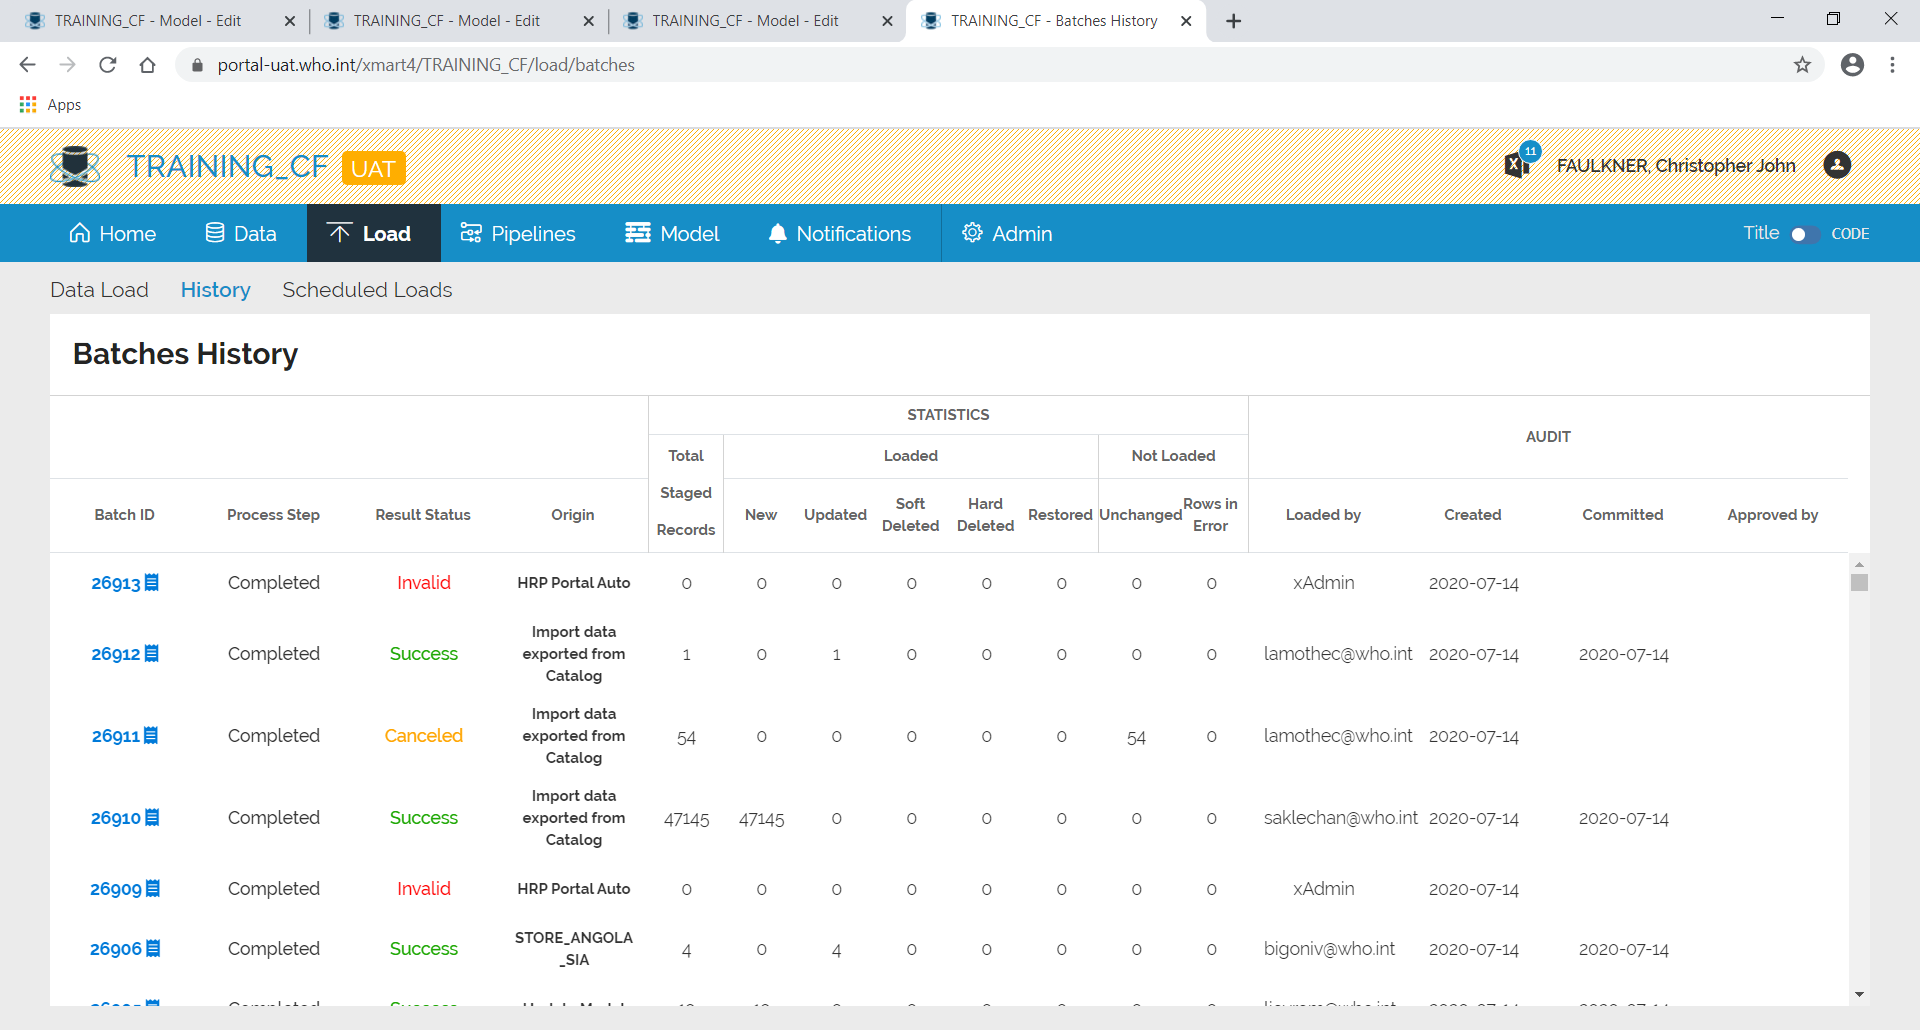1920x1030 pixels.
Task: Click STORE_ANGOLA_SIA origin cell
Action: 574,948
